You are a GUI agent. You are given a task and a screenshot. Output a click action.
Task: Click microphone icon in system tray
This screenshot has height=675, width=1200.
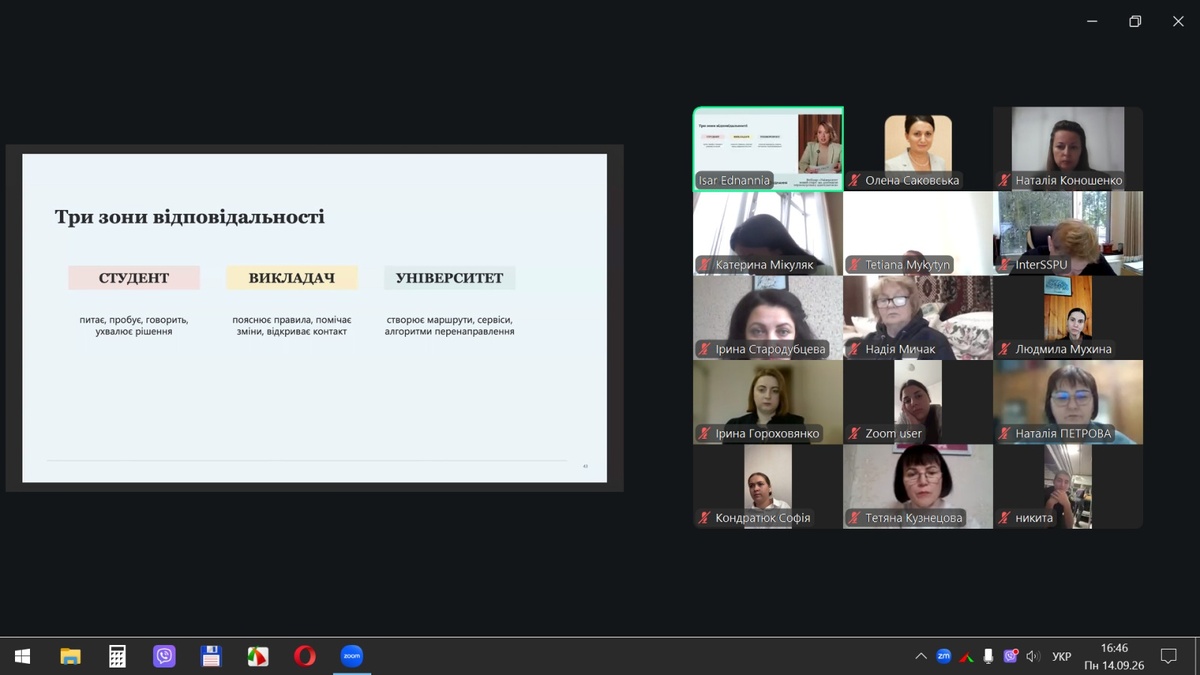988,656
